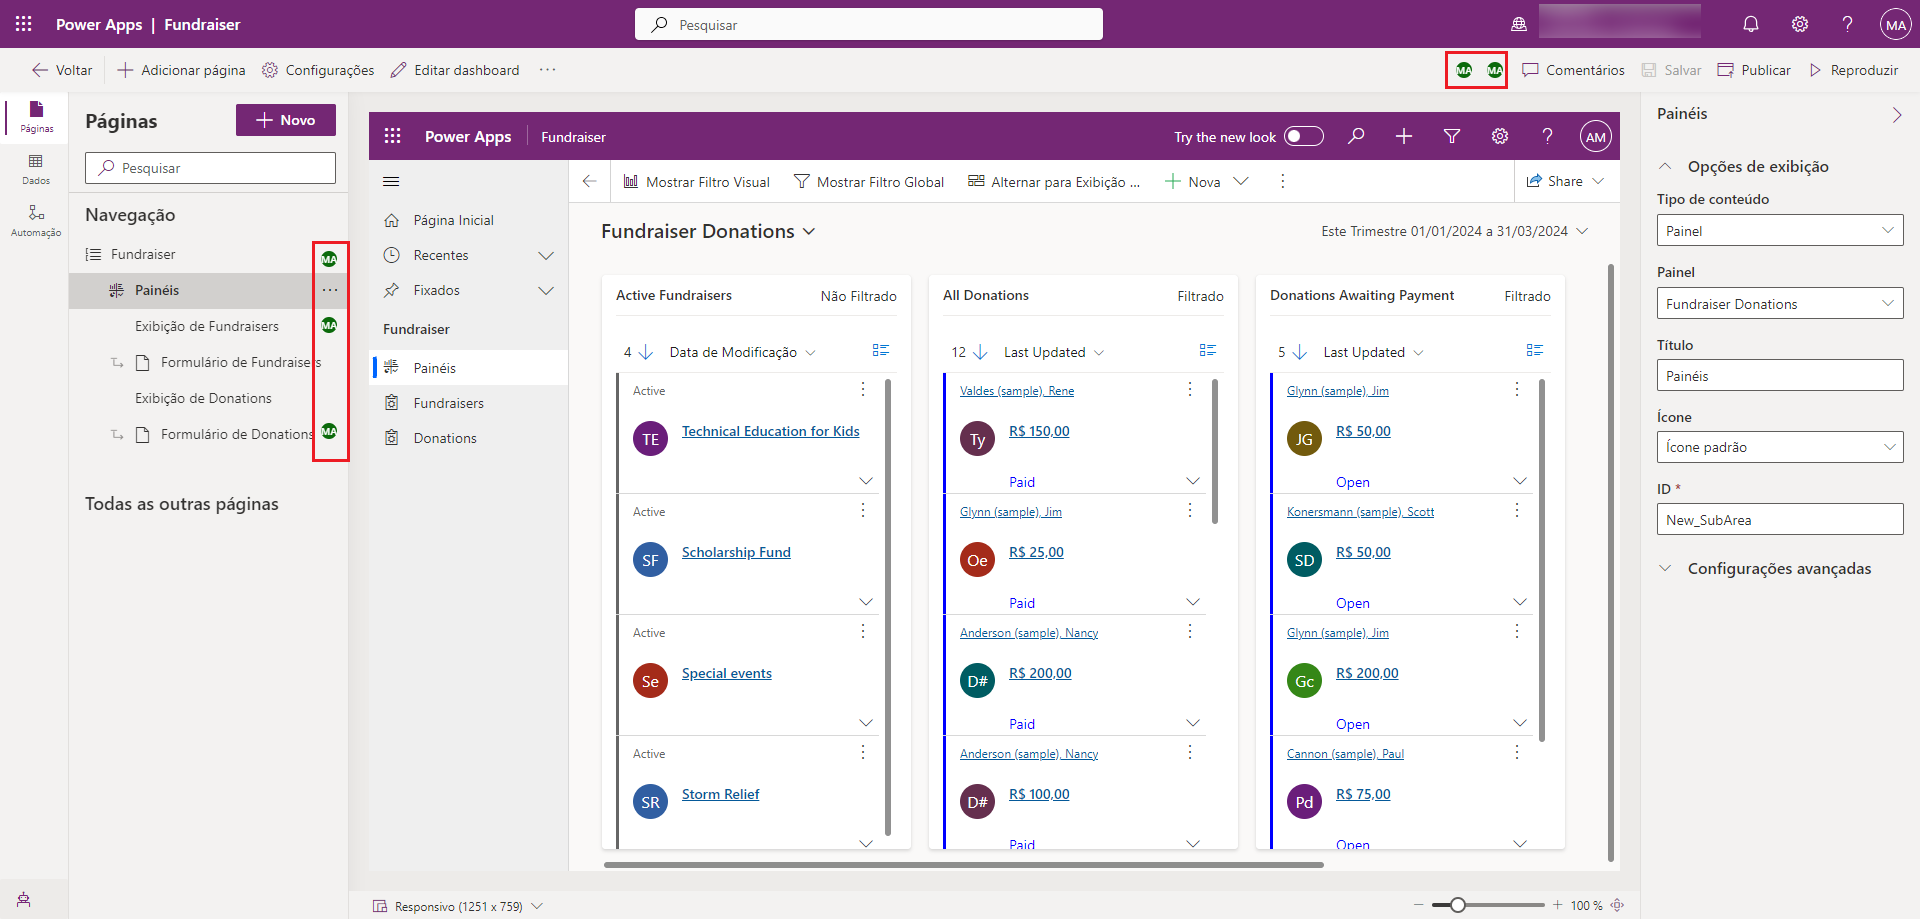
Task: Click the preview app plus quick-create icon
Action: 1404,136
